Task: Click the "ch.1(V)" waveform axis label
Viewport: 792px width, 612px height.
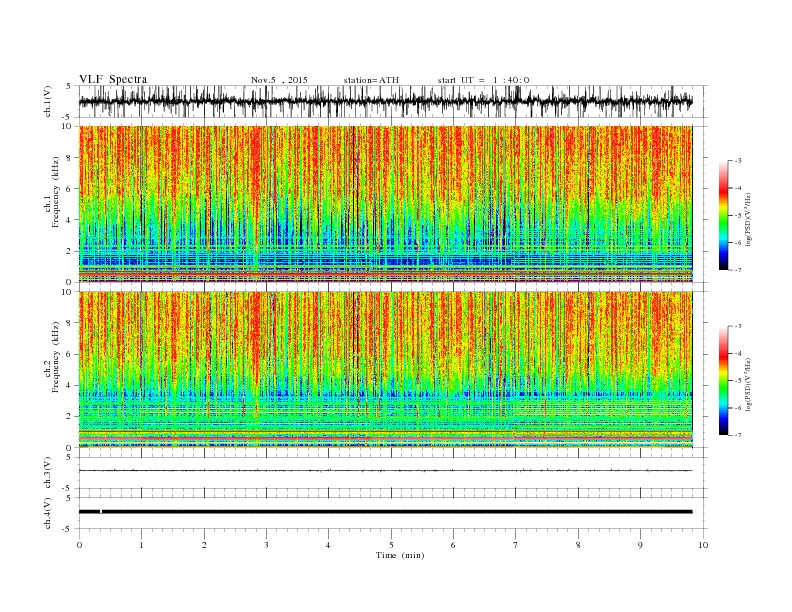Action: pos(48,101)
